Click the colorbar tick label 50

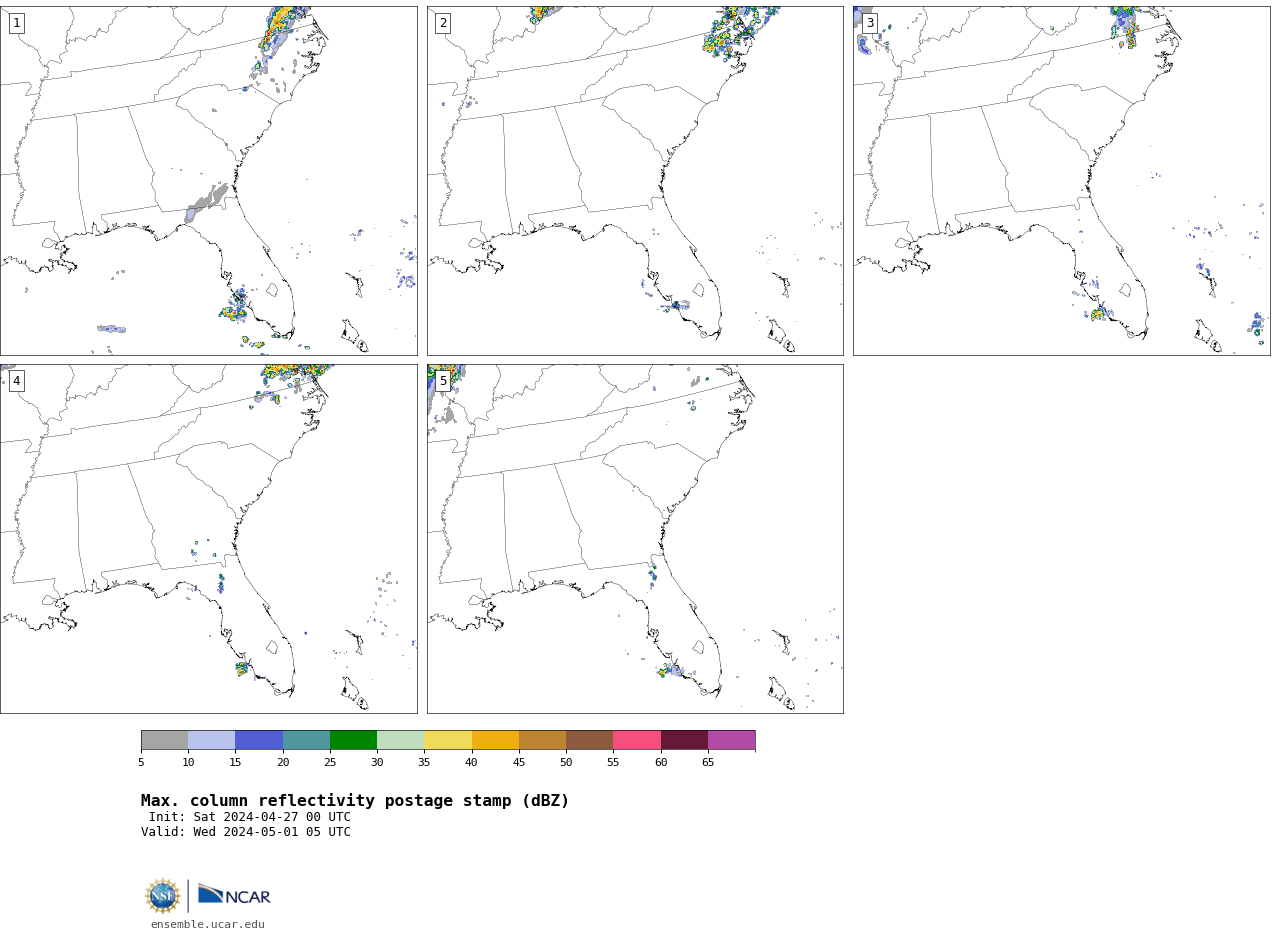click(x=566, y=763)
